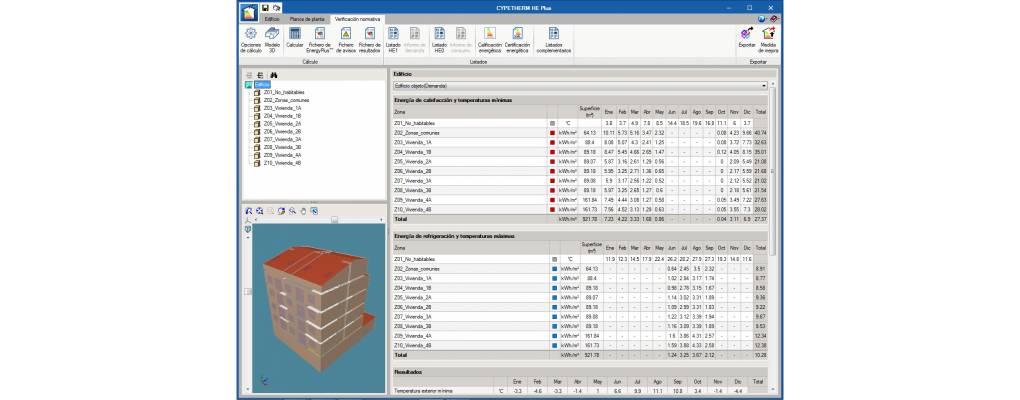Click the CYPETHERM application logo button
This screenshot has width=1020, height=400.
[249, 12]
